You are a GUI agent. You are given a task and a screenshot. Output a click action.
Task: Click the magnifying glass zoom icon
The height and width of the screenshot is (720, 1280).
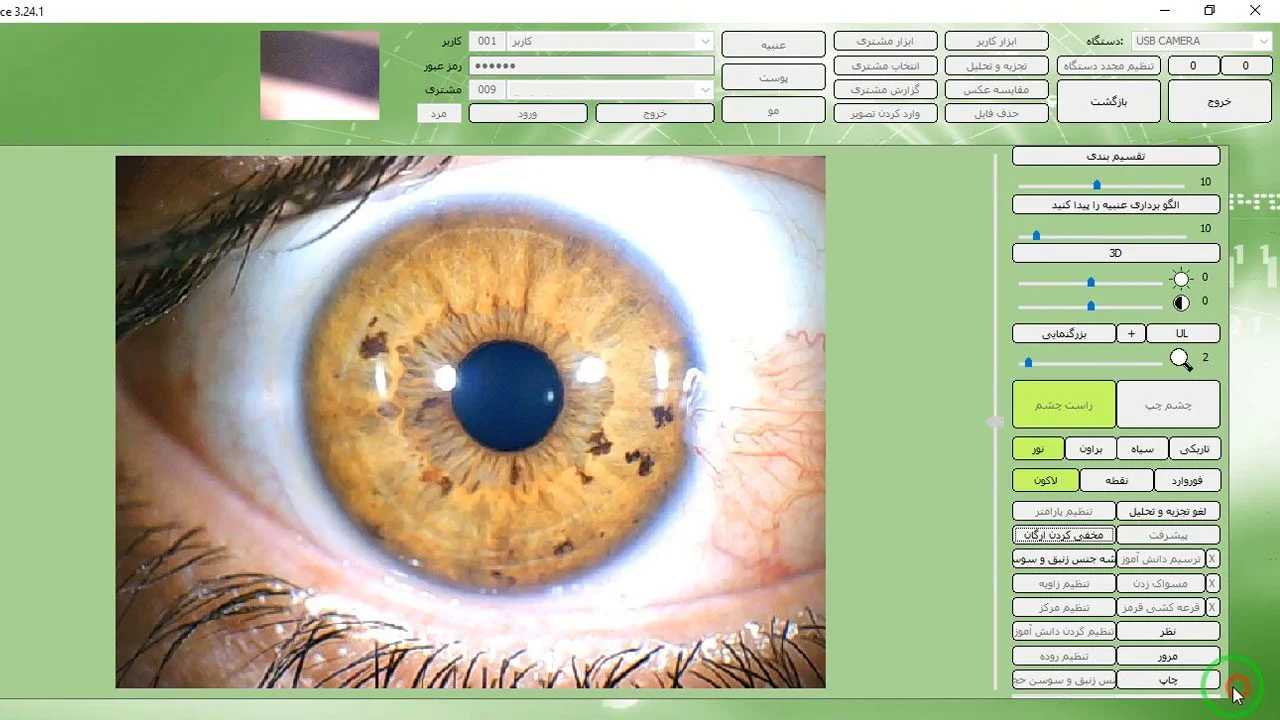[x=1181, y=359]
